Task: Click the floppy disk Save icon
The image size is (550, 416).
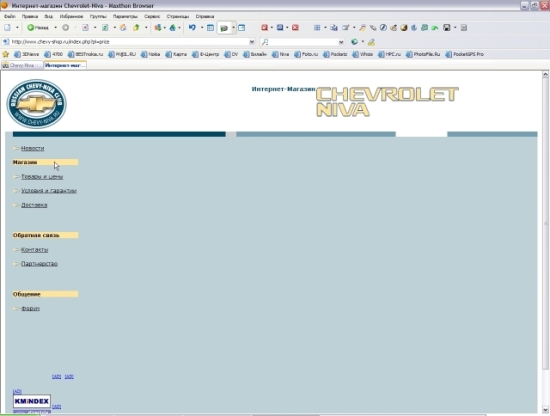Action: click(447, 28)
